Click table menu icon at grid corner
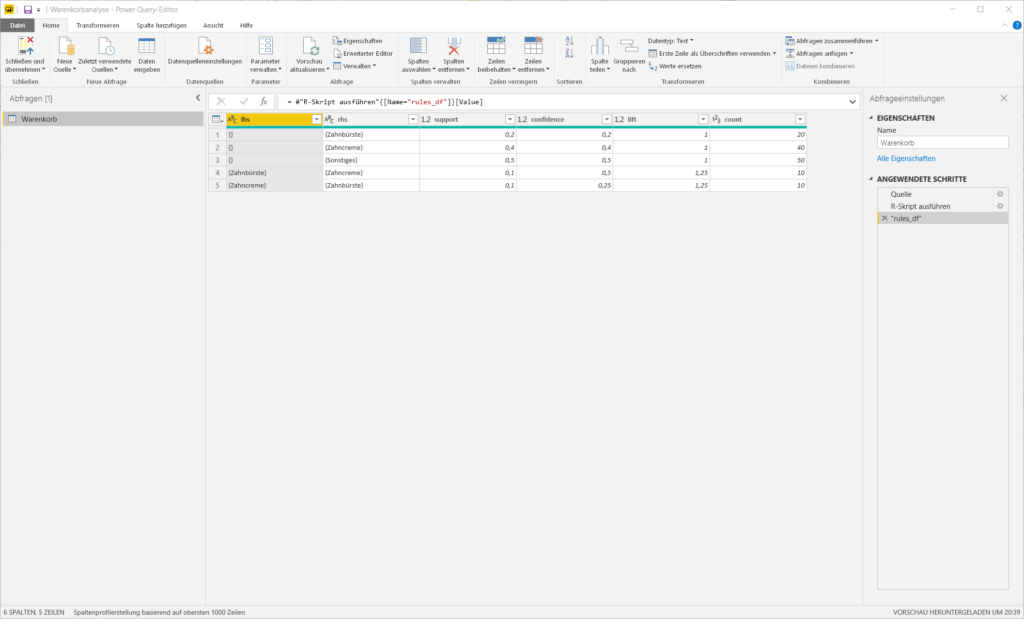Viewport: 1024px width, 619px height. point(217,119)
